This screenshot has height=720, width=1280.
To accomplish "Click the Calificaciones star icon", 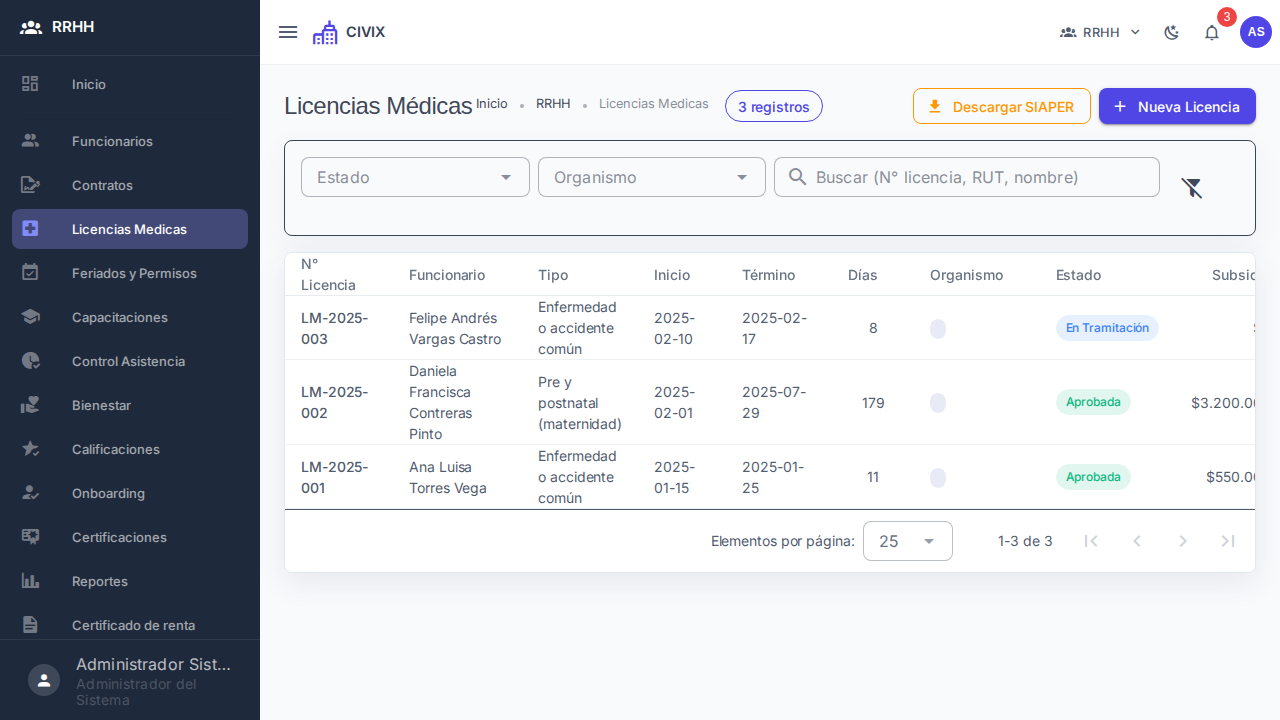I will pos(31,449).
